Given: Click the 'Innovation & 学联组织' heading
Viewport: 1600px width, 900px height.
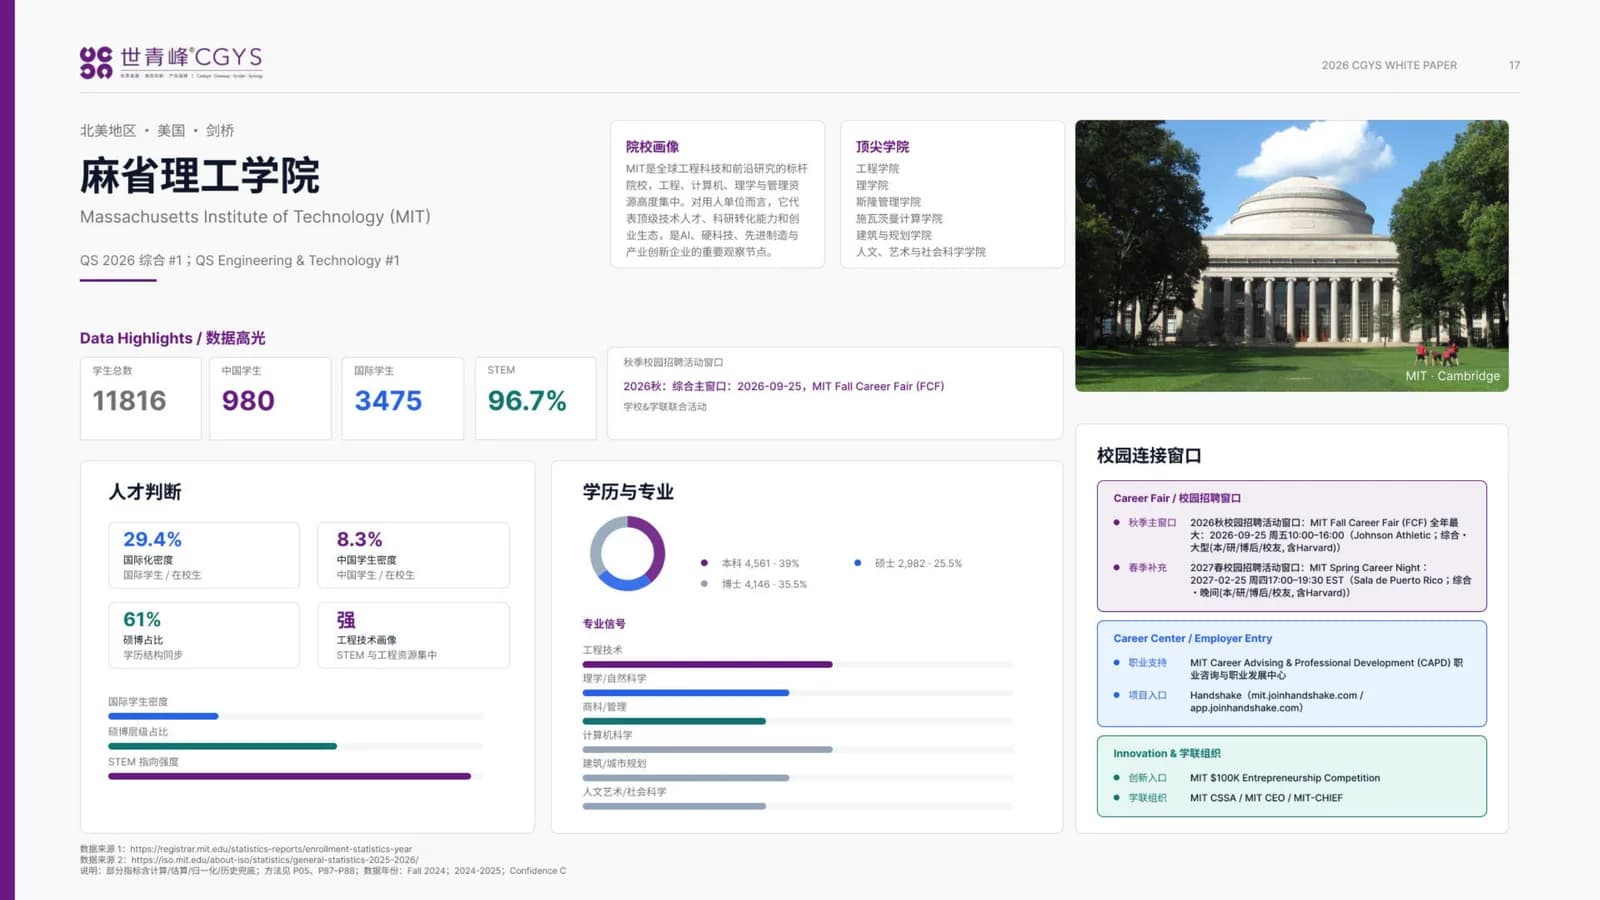Looking at the screenshot, I should pyautogui.click(x=1167, y=753).
